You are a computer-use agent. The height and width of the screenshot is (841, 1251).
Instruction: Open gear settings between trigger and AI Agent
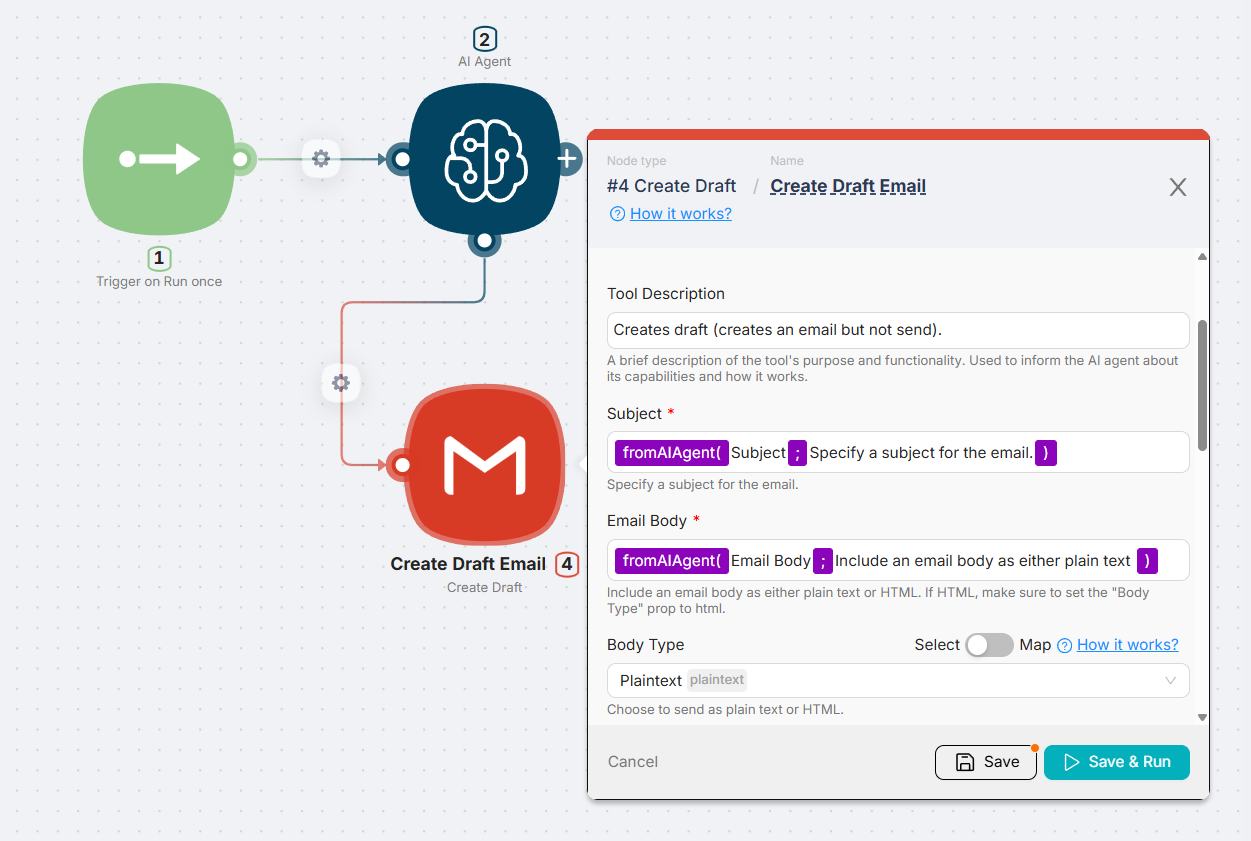click(321, 158)
